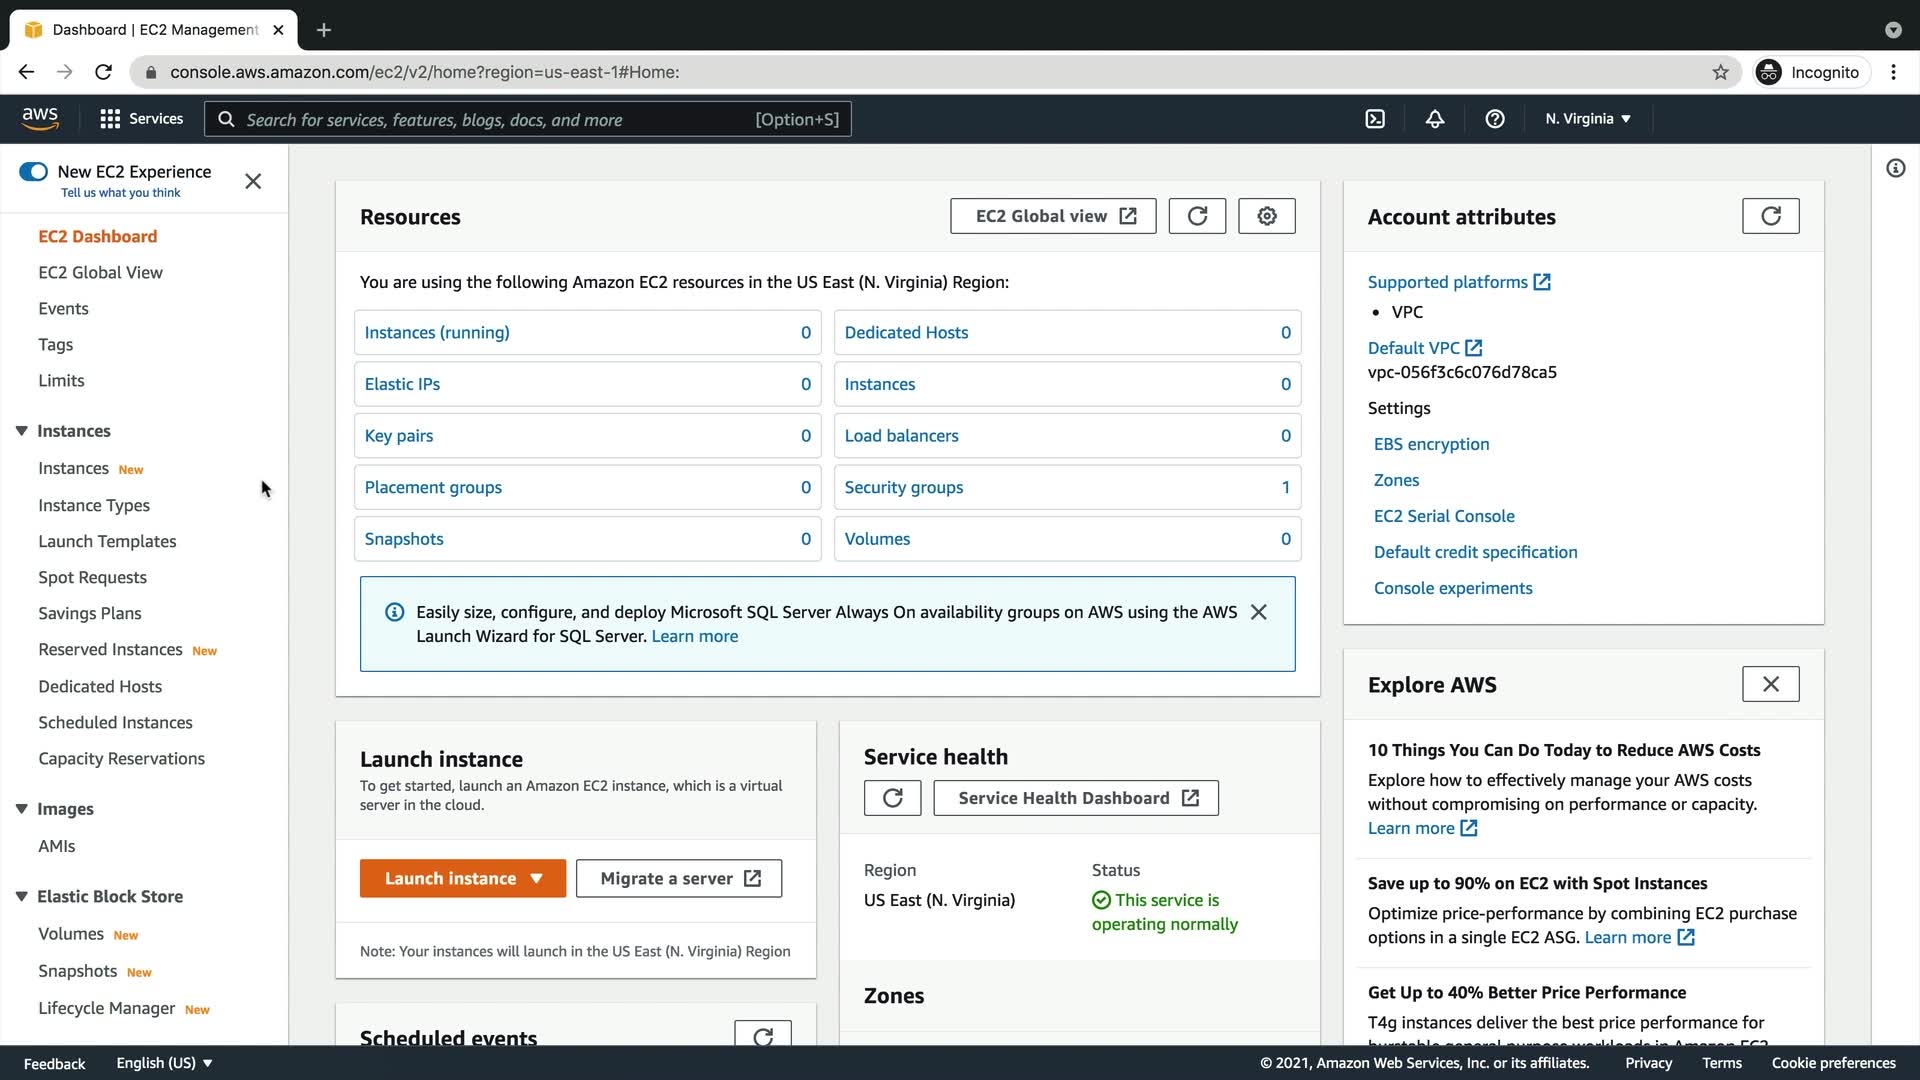
Task: Expand the Launch instance dropdown arrow
Action: [537, 879]
